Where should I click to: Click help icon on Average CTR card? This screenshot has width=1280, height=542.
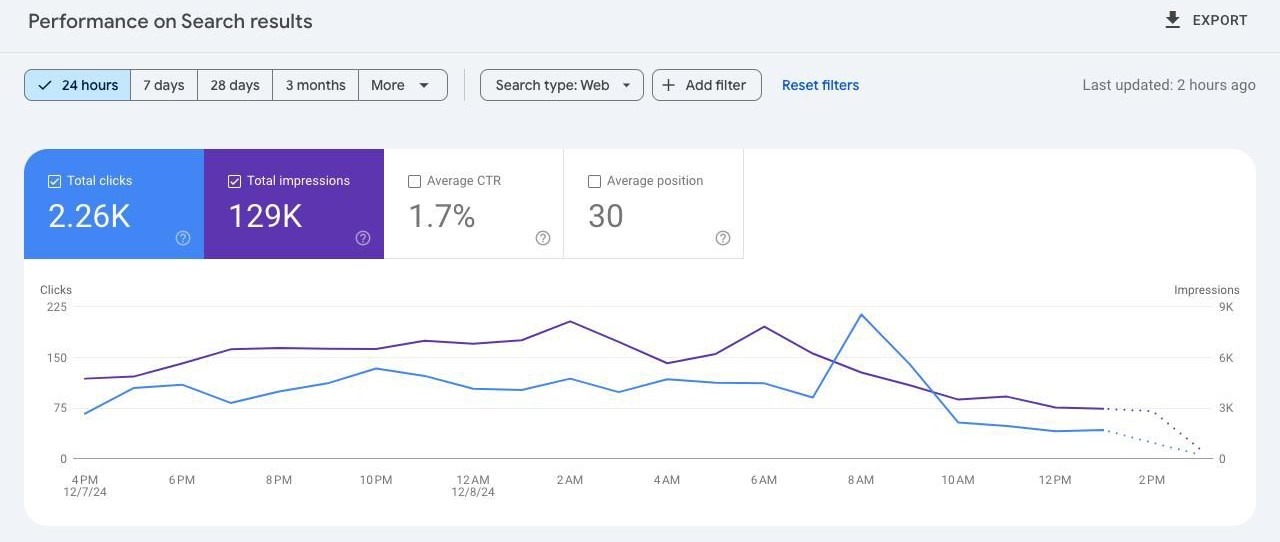[543, 238]
